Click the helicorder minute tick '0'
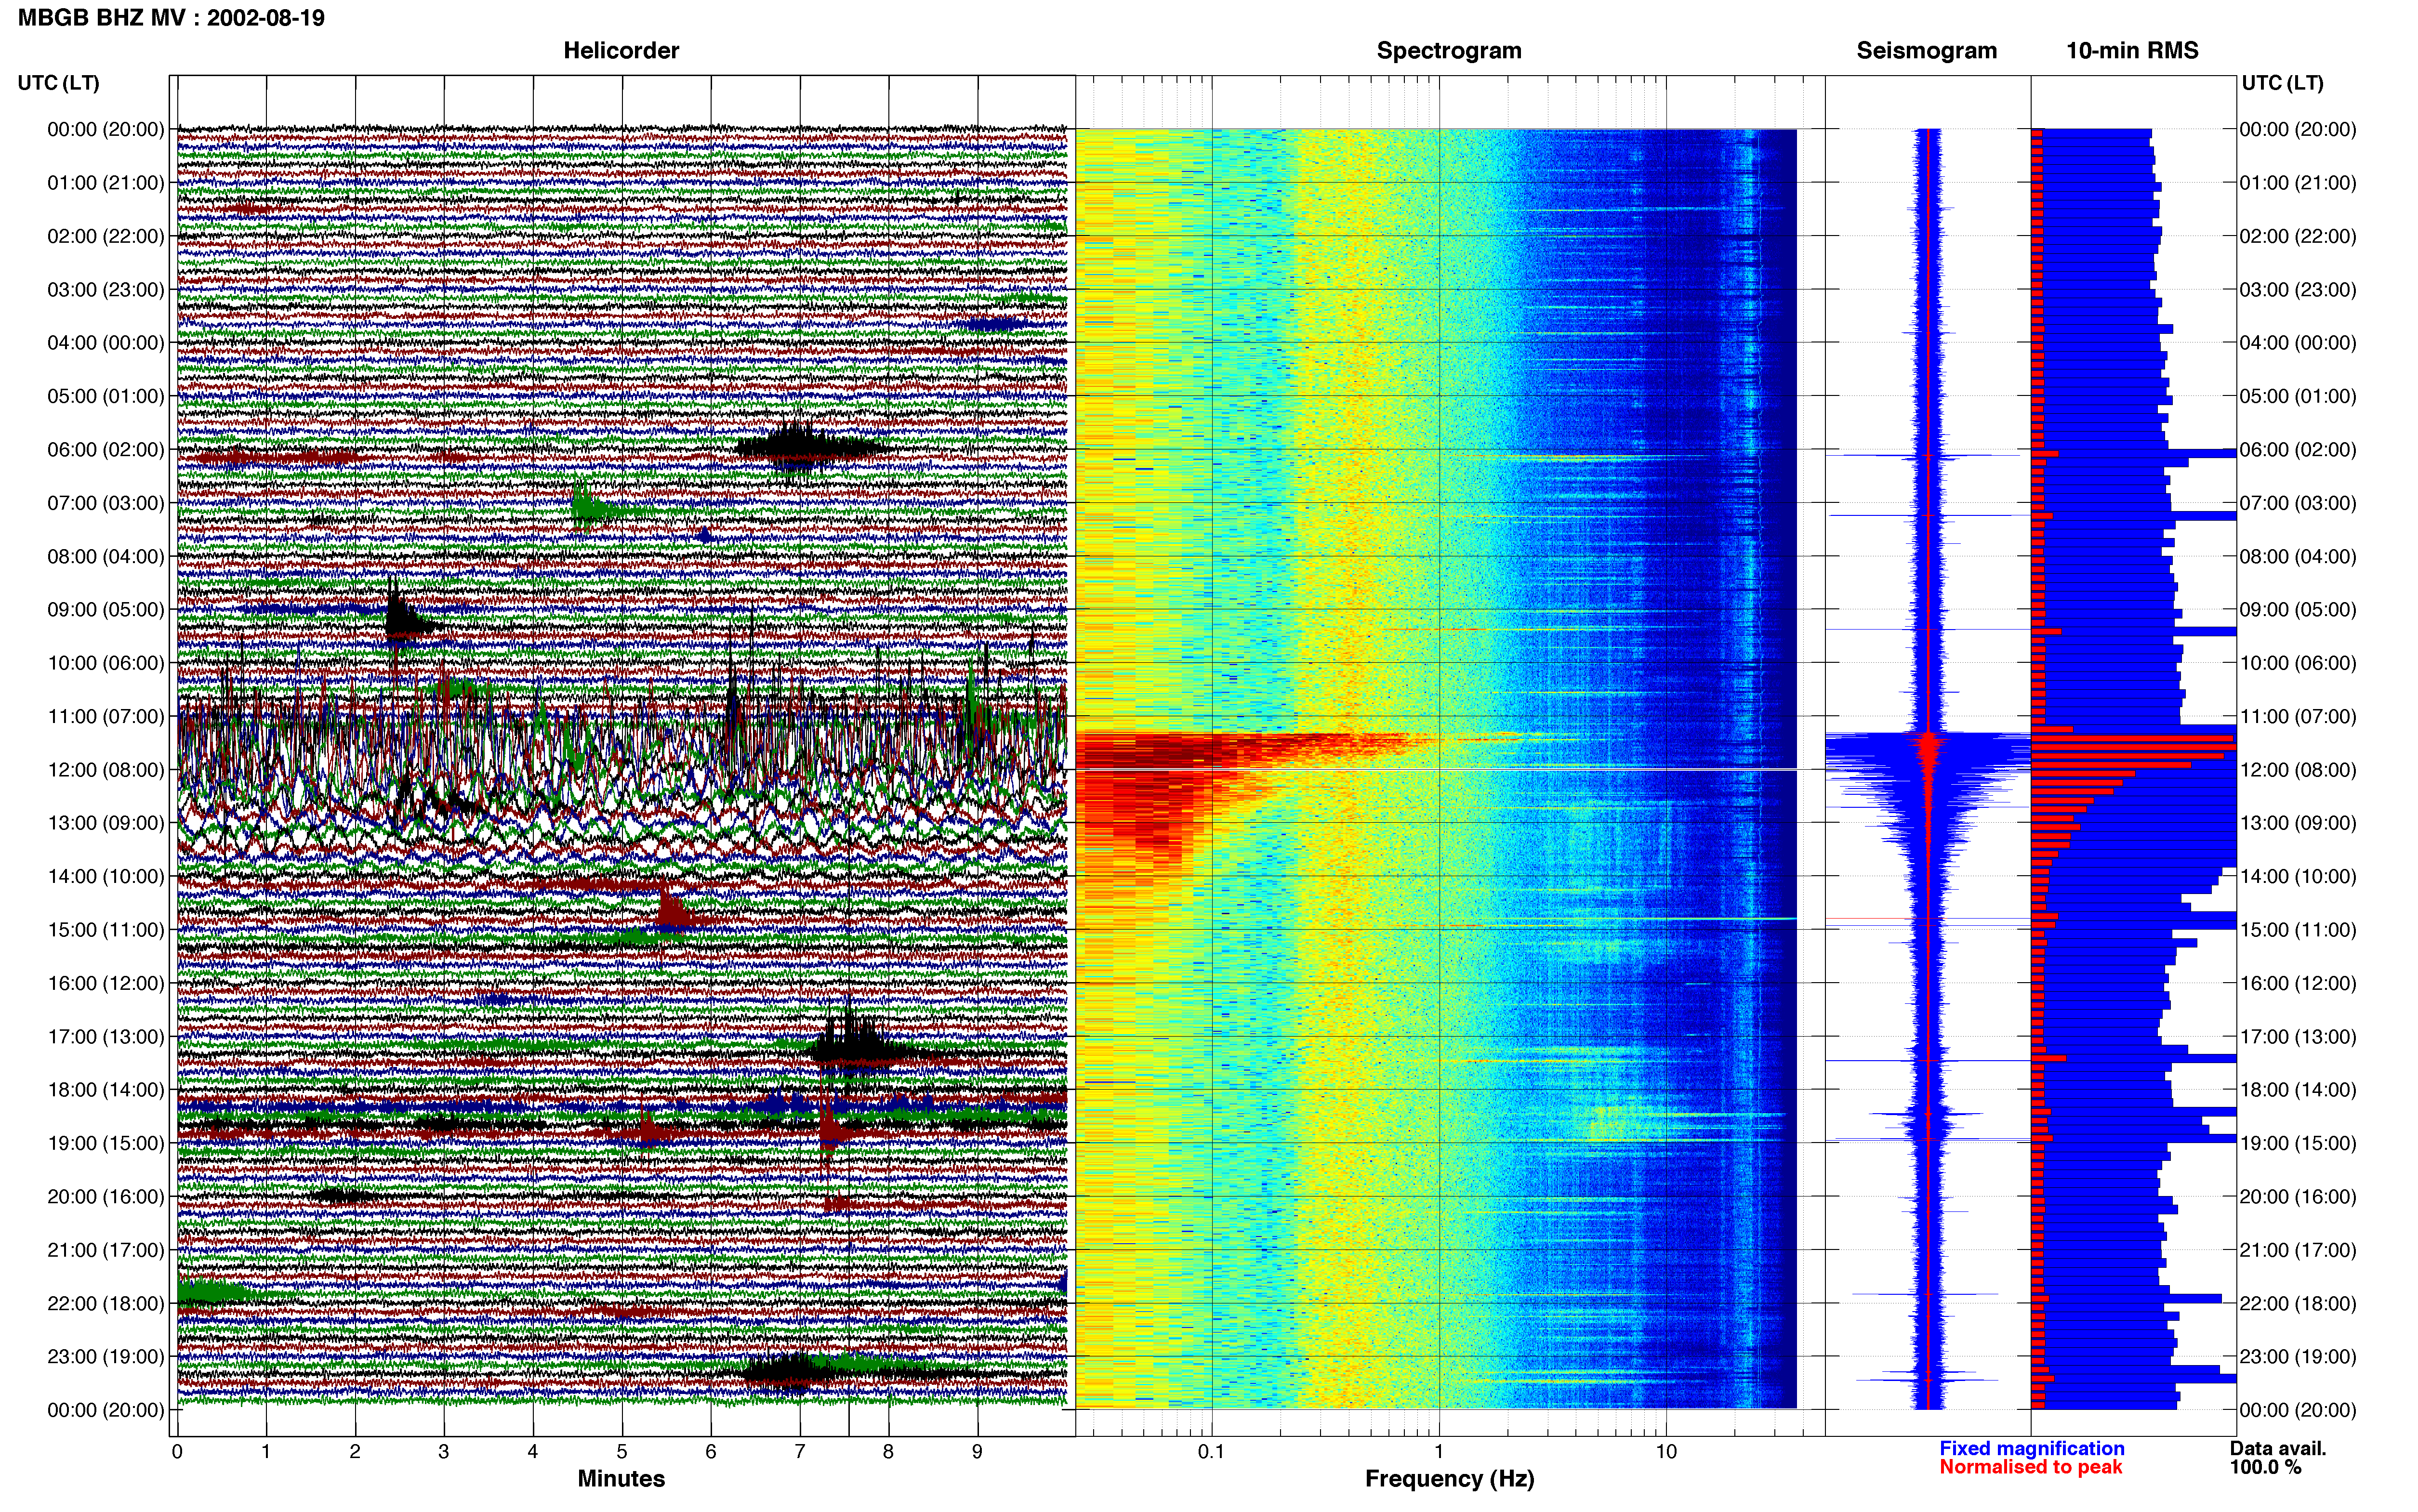2418x1512 pixels. pos(177,1452)
